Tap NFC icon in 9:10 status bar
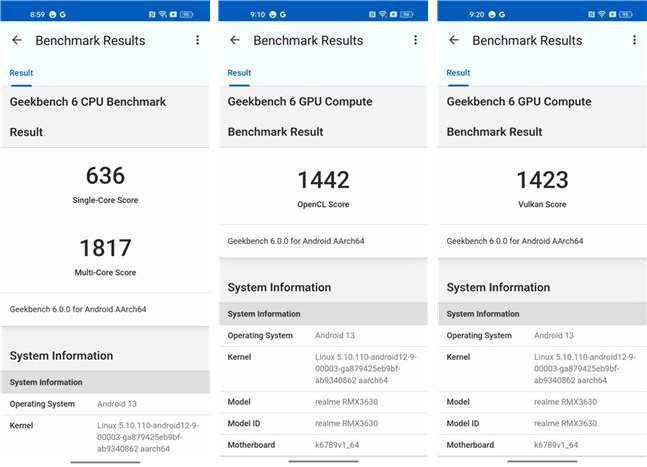647x467 pixels. click(367, 15)
